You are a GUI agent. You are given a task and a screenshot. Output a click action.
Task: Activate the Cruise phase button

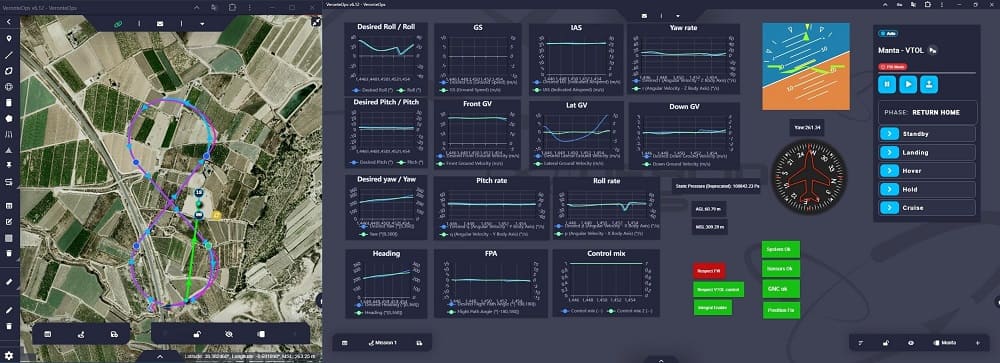tap(927, 207)
